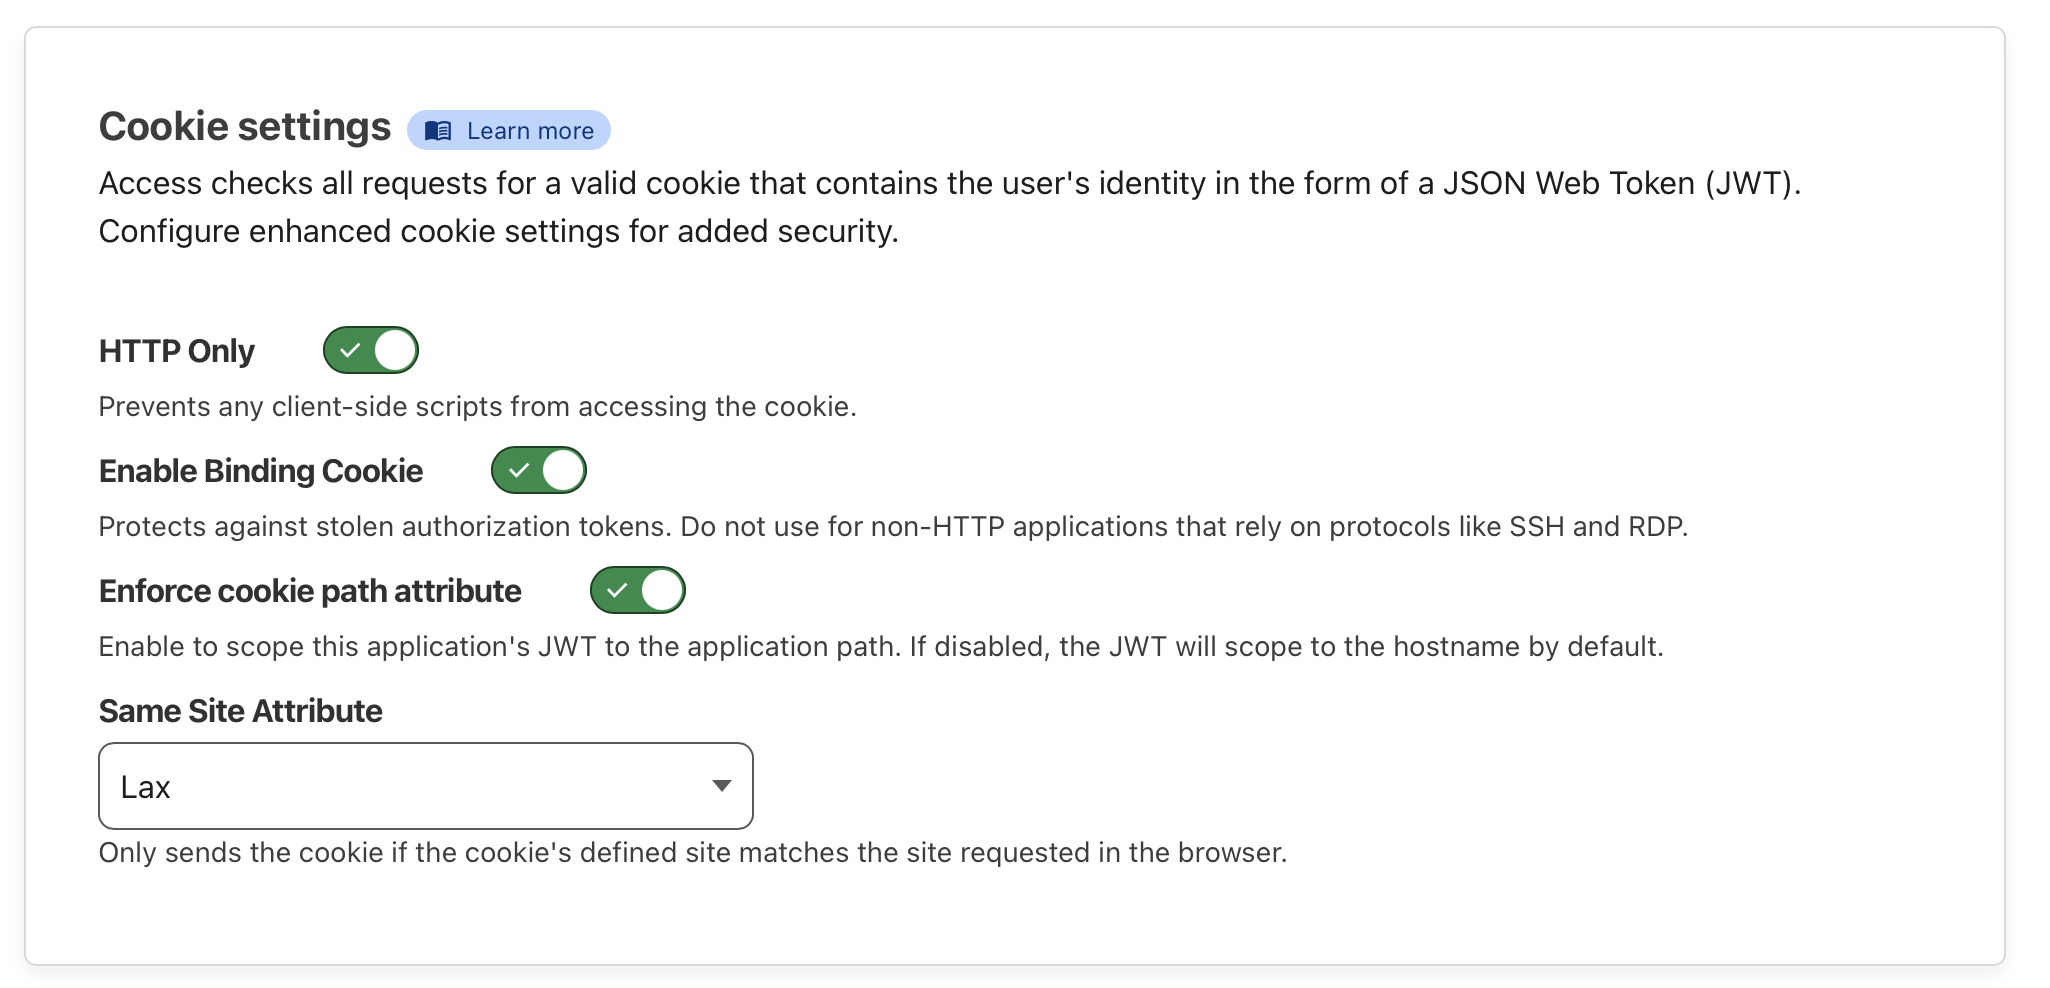This screenshot has width=2050, height=988.
Task: Disable the HTTP Only toggle
Action: (371, 350)
